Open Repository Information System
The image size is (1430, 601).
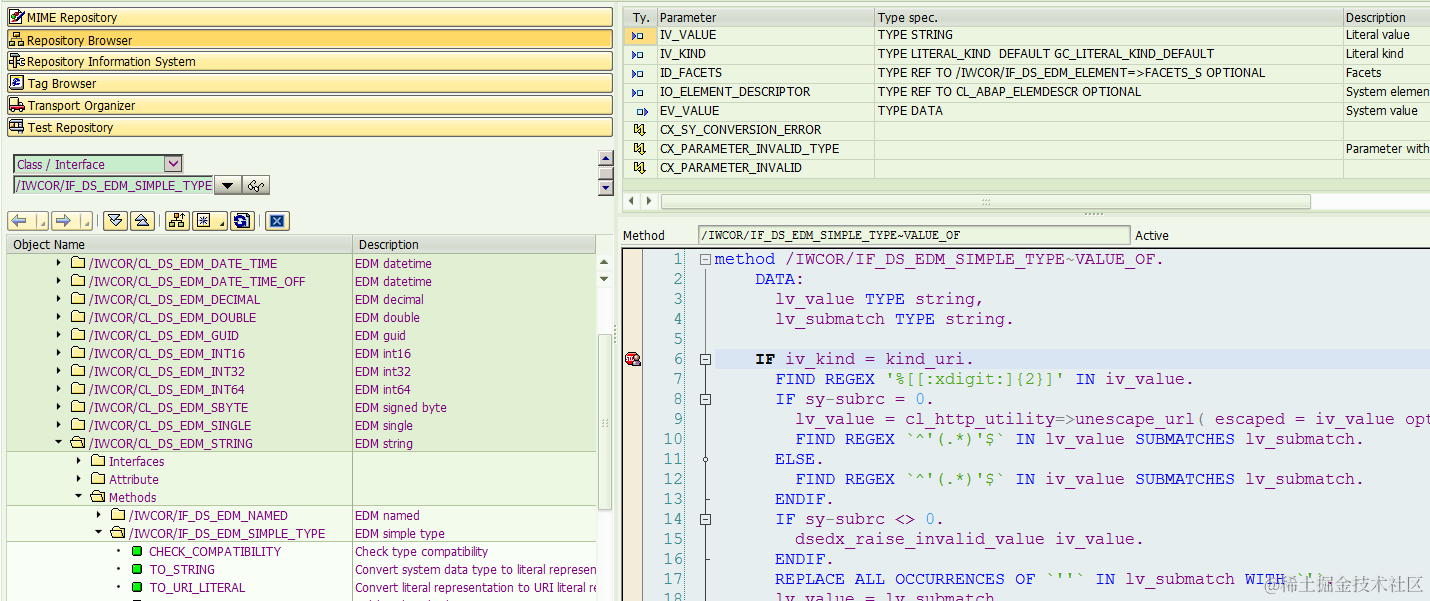(309, 62)
